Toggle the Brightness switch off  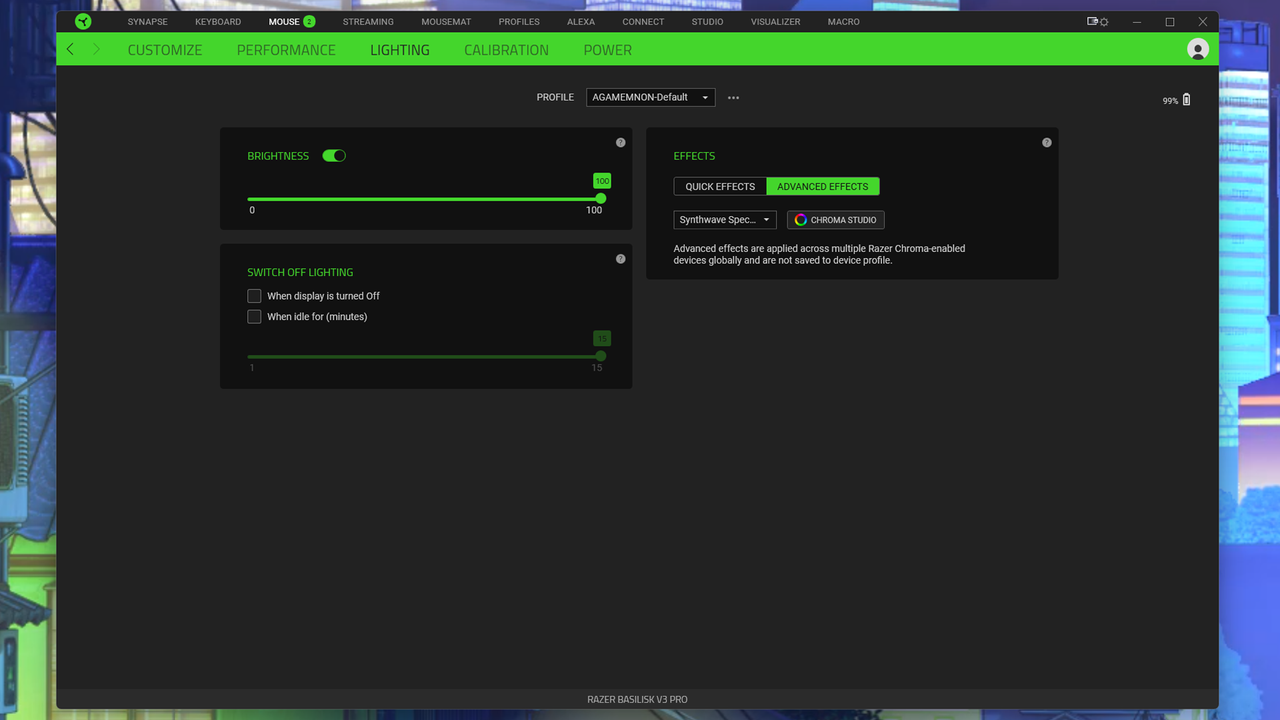[334, 156]
